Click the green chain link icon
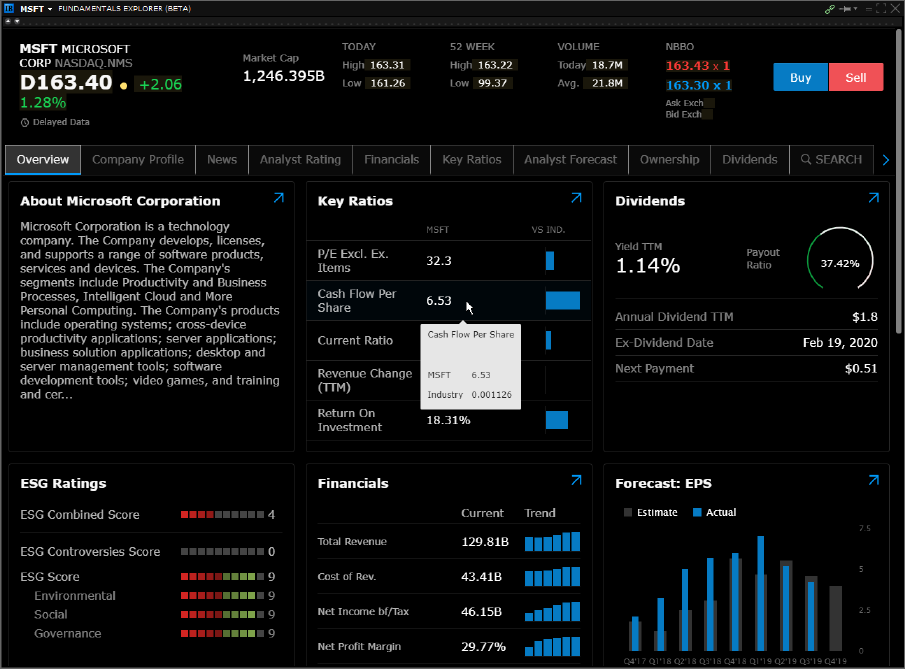Screen dimensions: 905x669 click(829, 9)
